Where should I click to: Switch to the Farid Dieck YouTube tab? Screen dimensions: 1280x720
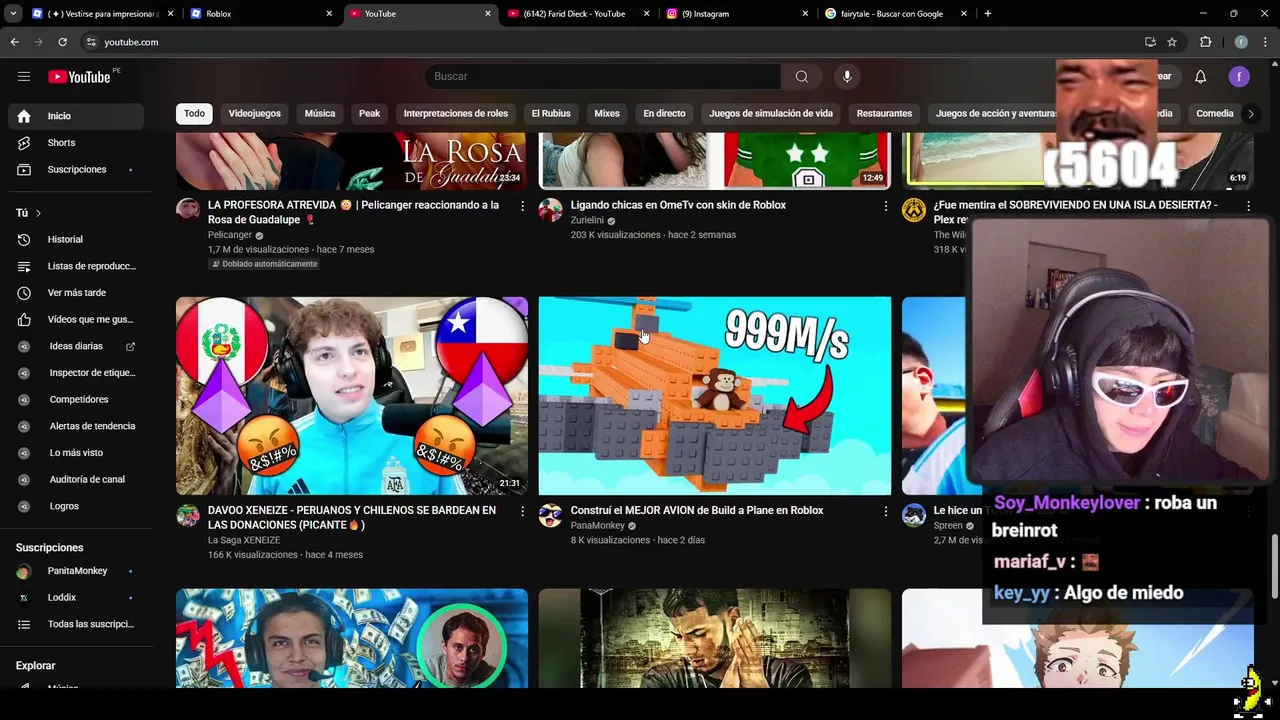[578, 14]
